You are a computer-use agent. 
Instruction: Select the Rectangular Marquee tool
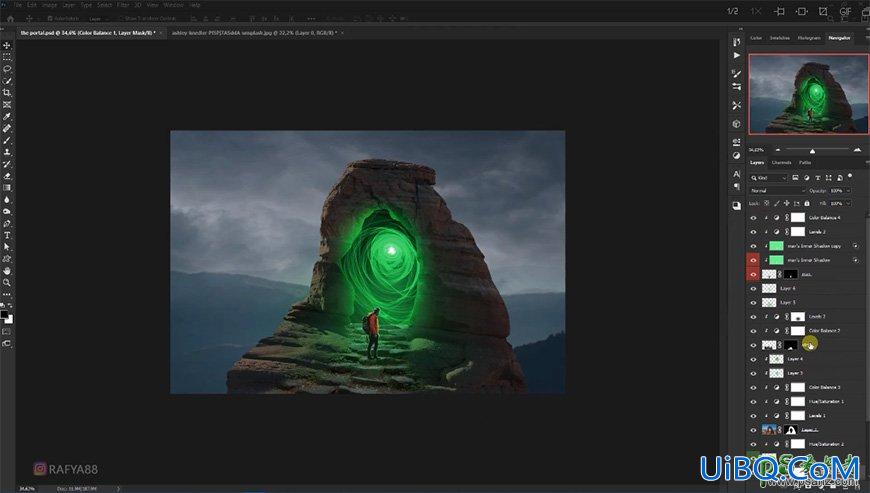click(7, 57)
